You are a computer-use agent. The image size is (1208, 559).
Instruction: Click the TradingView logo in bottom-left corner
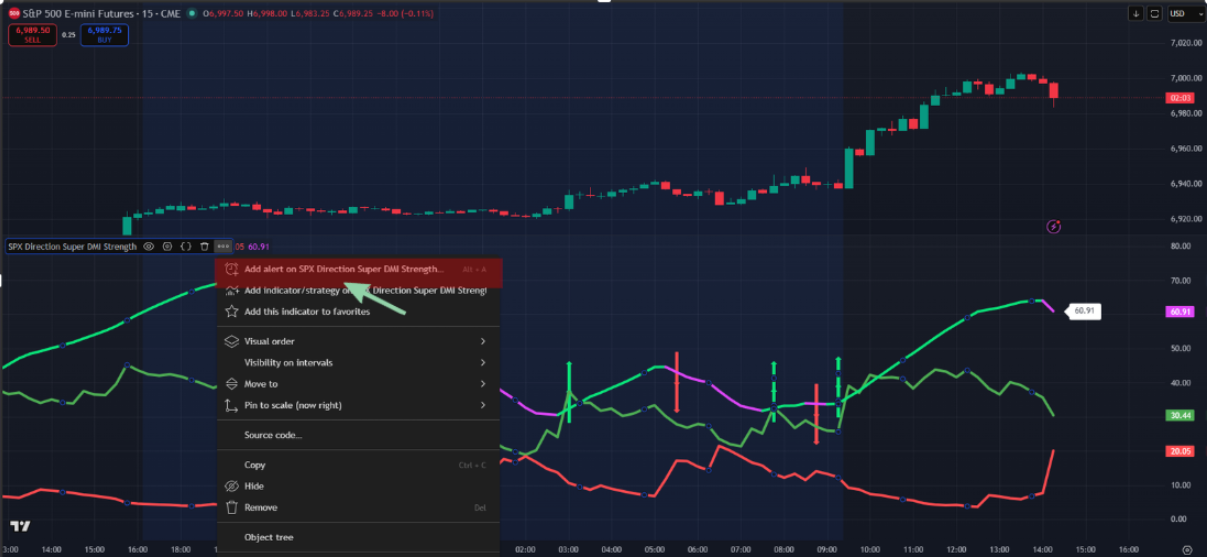tap(20, 526)
